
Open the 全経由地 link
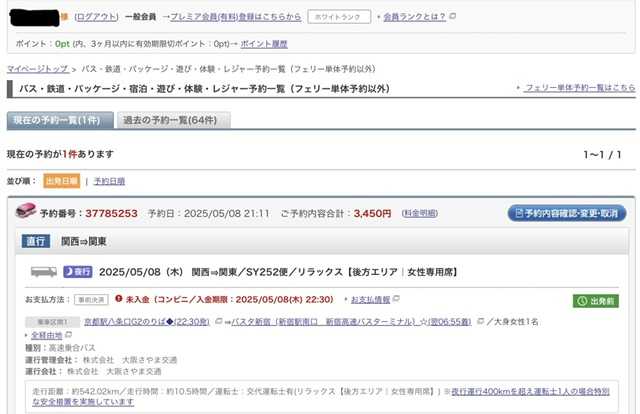47,335
